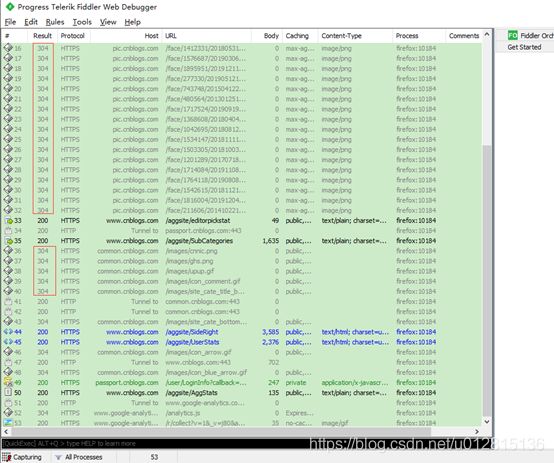The width and height of the screenshot is (554, 463).
Task: Click the horizontal scroll right arrow
Action: coord(477,432)
